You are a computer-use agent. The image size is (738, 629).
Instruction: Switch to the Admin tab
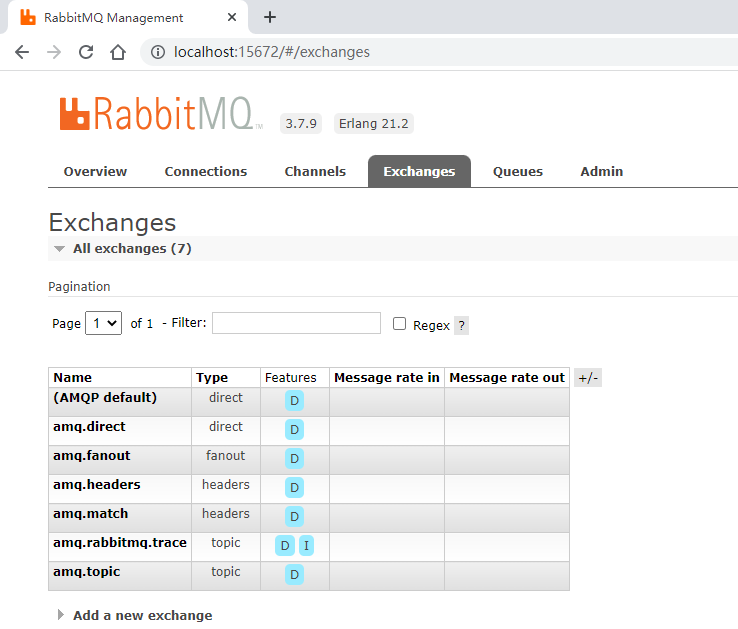click(602, 171)
